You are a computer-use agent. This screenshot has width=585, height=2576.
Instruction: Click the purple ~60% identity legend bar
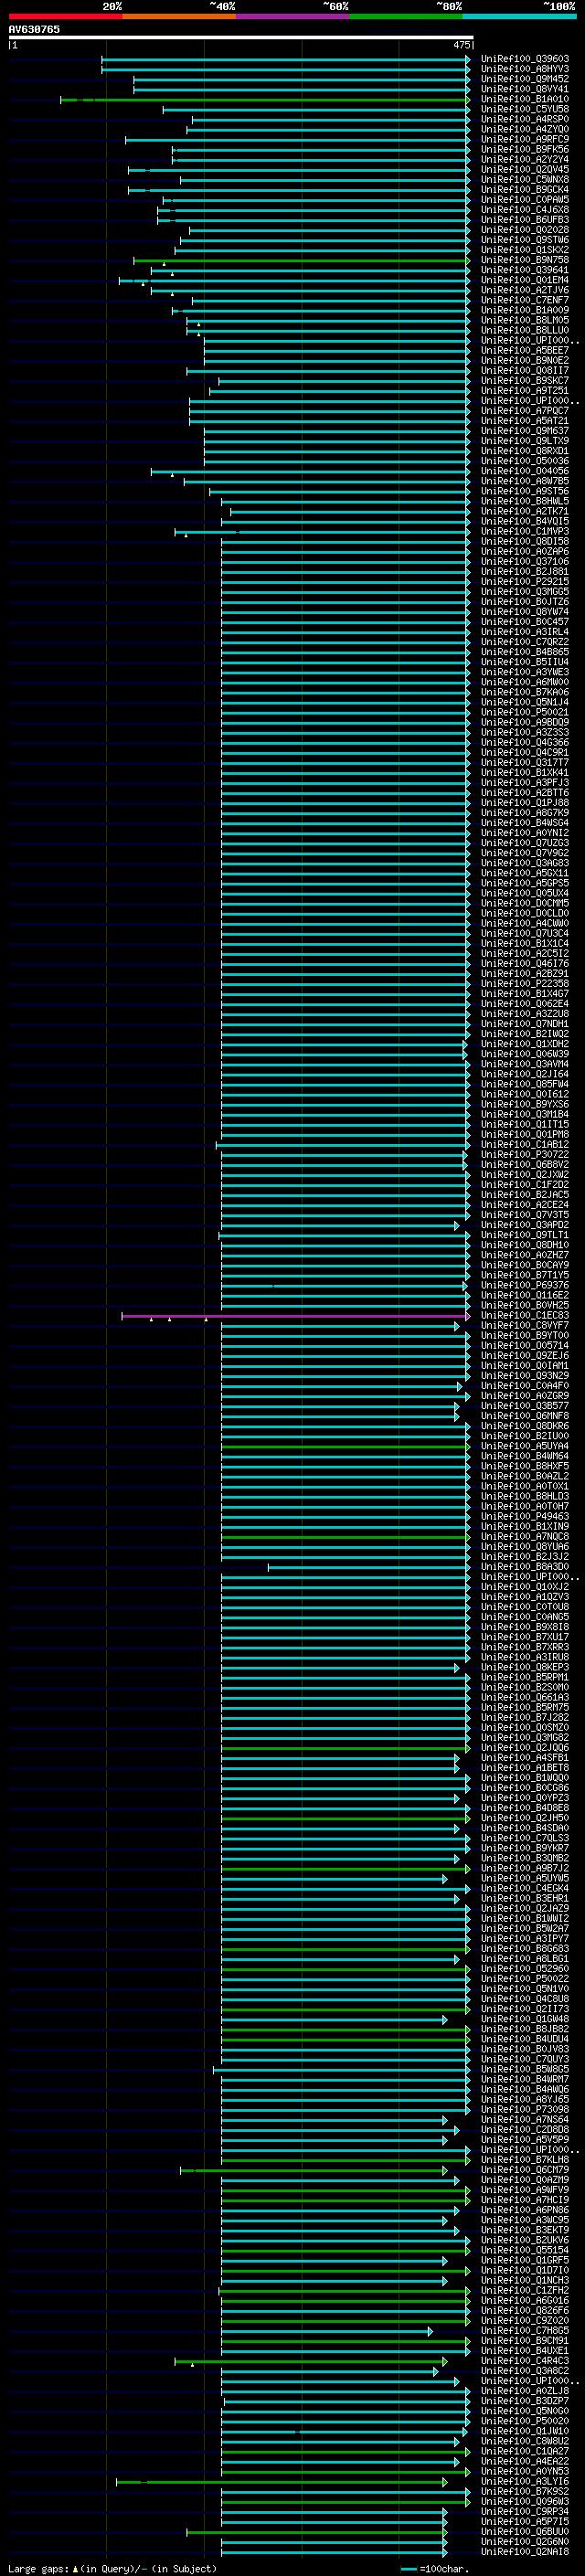292,16
